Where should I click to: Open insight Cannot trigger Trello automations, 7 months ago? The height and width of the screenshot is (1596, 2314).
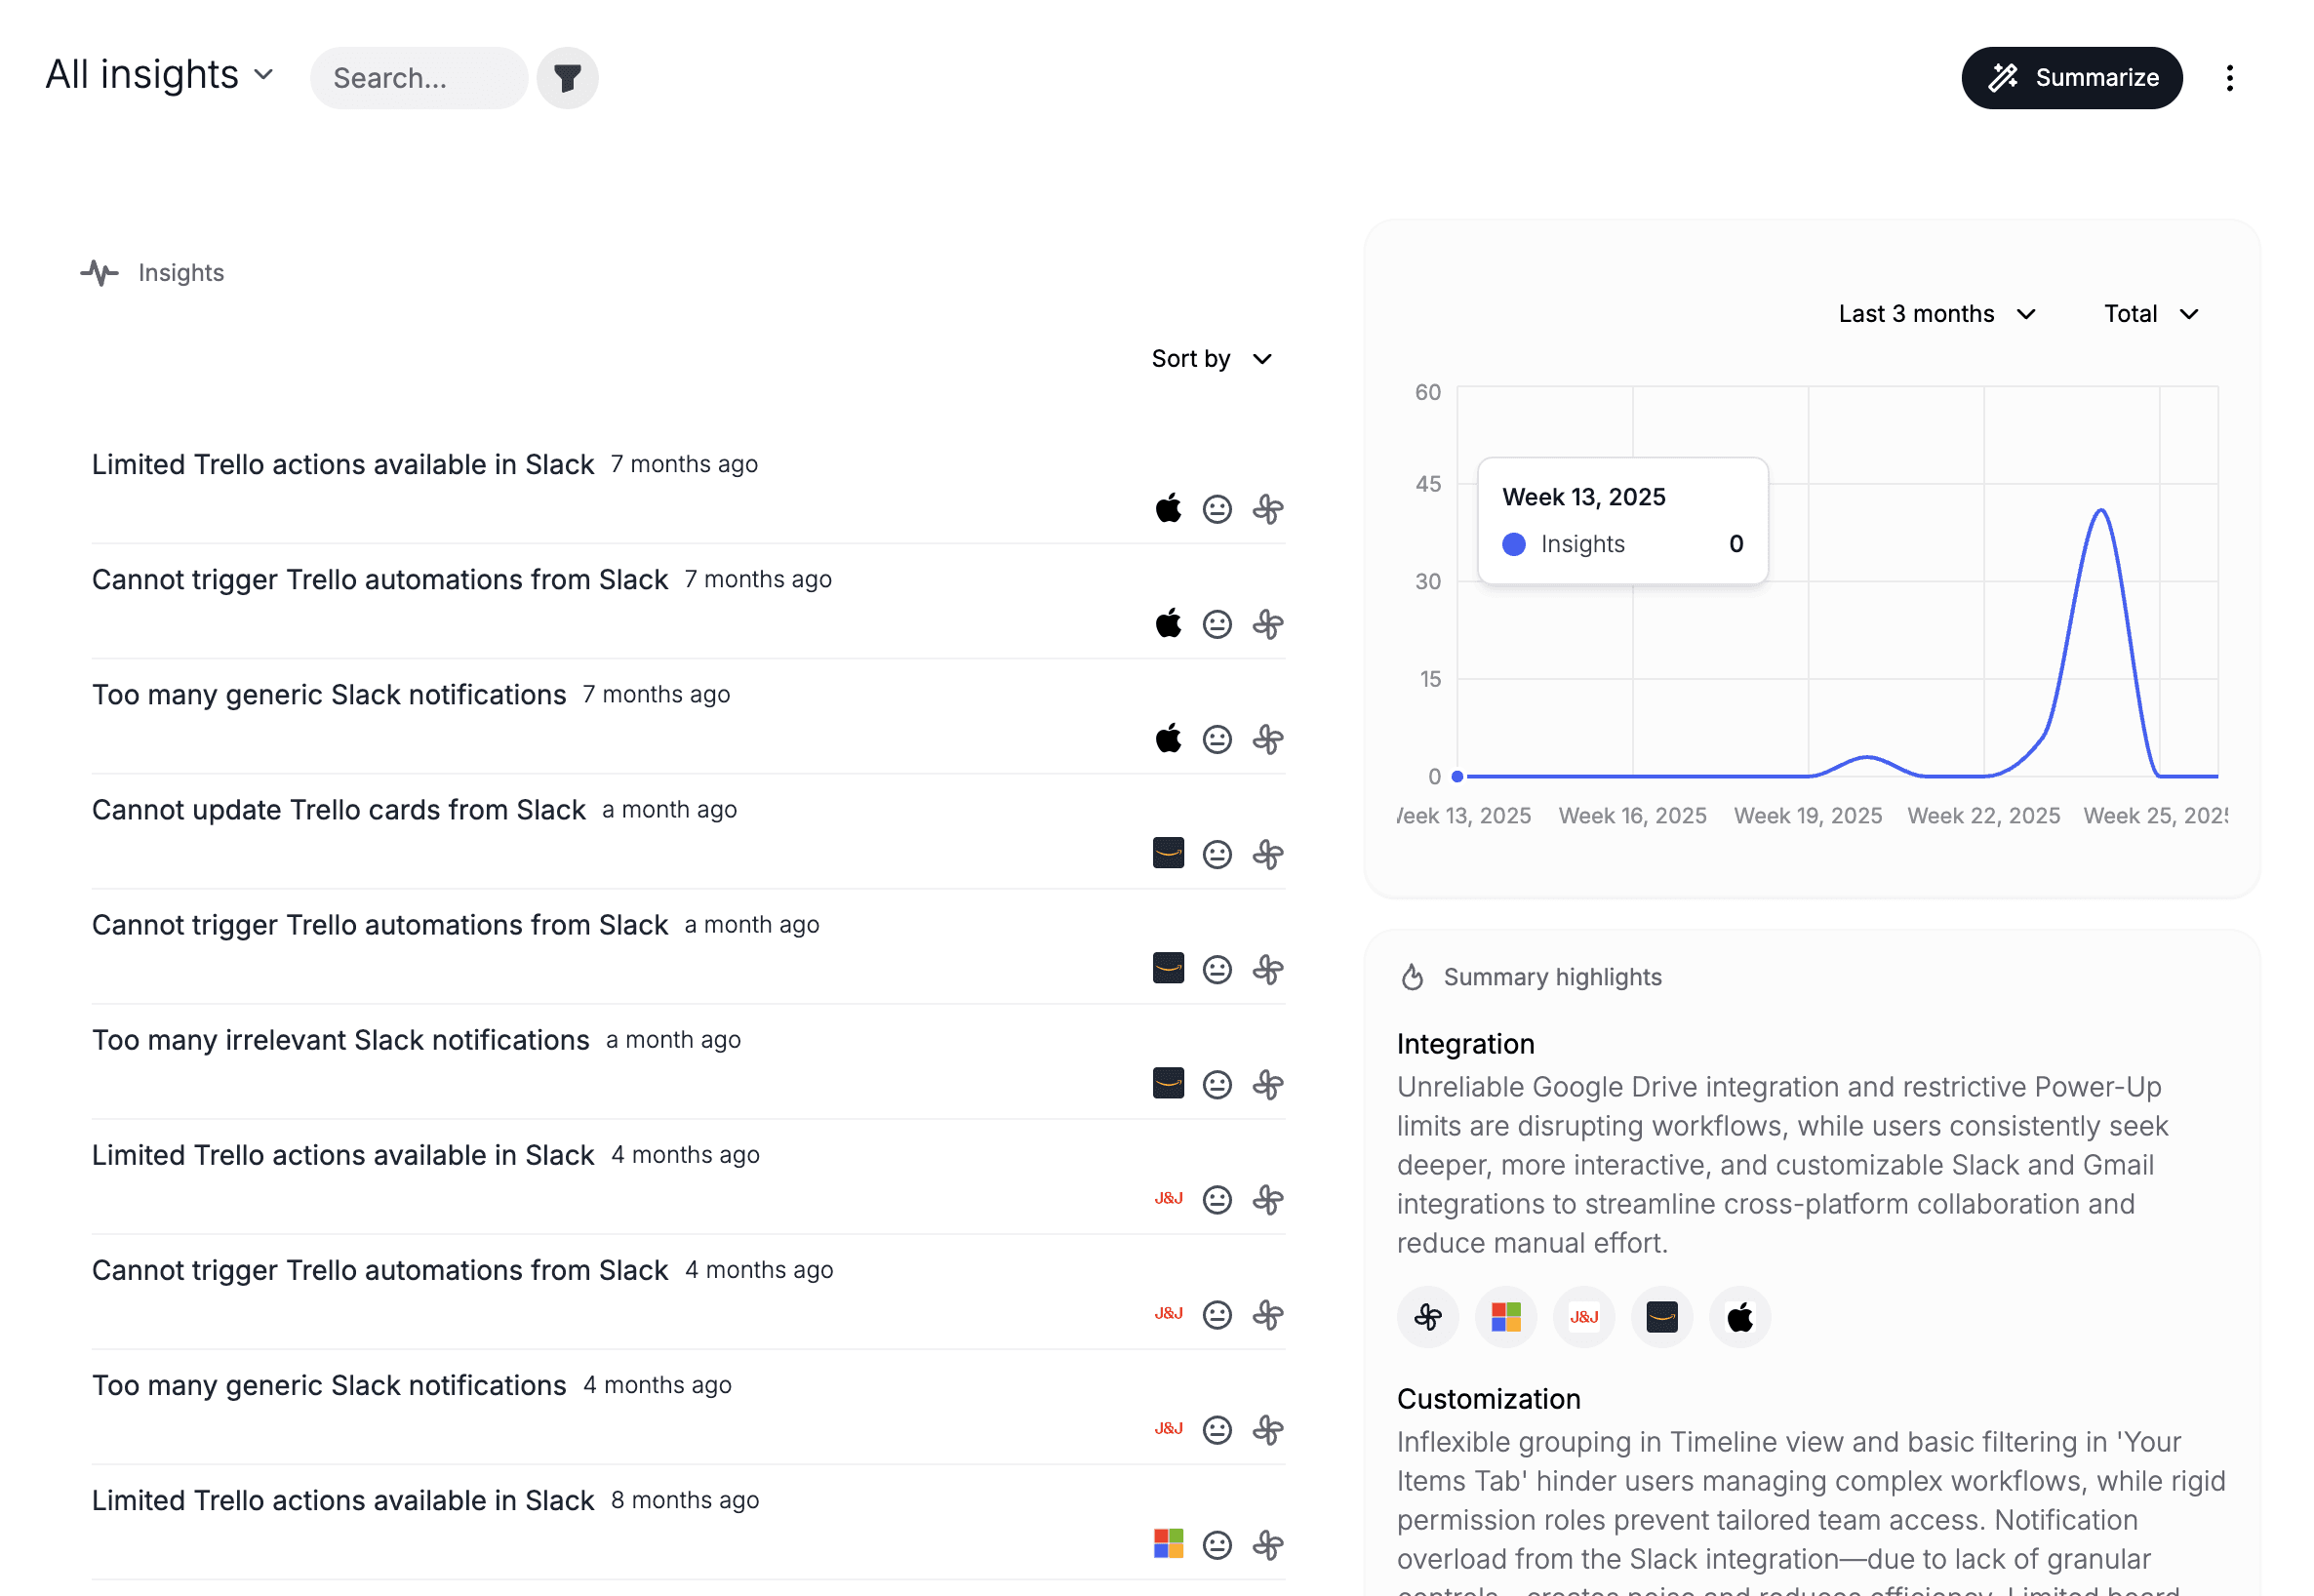pyautogui.click(x=380, y=579)
